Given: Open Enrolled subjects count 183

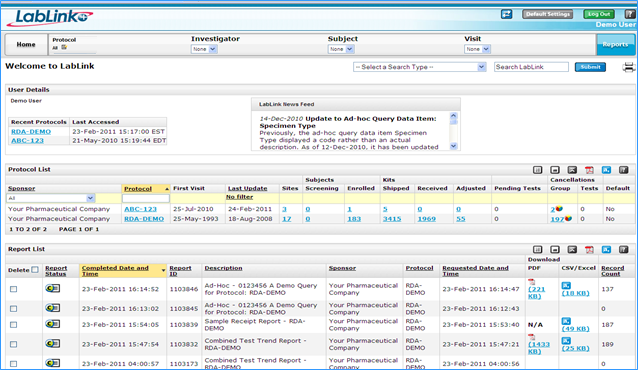Looking at the screenshot, I should point(354,219).
